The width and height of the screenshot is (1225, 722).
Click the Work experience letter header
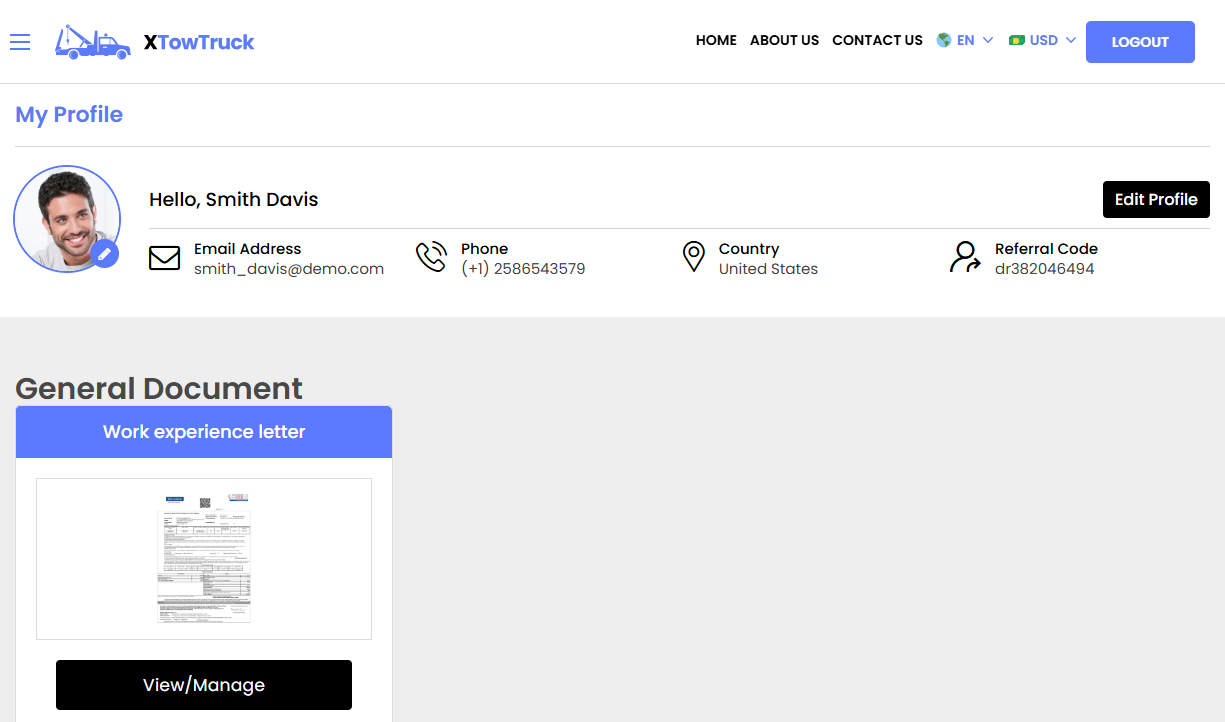point(203,431)
